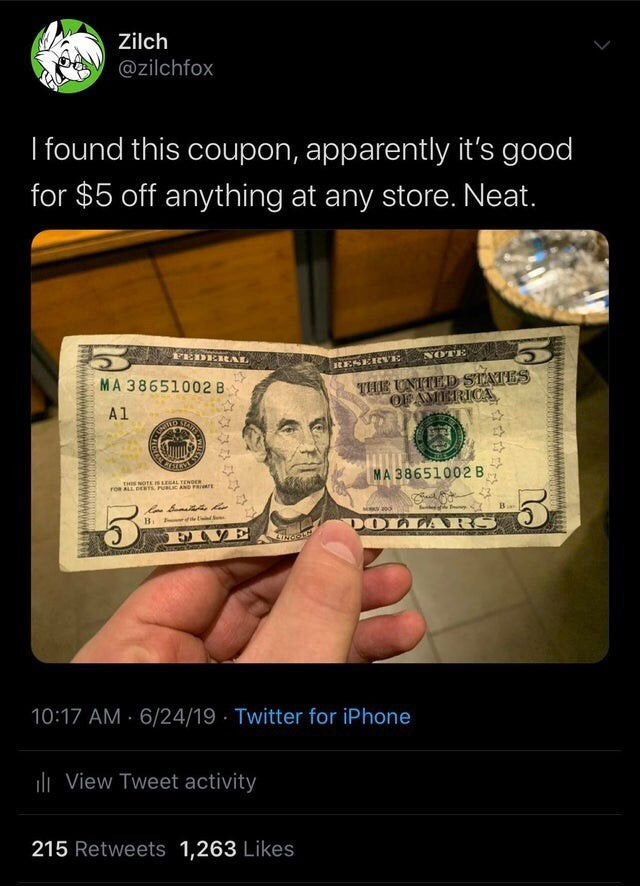Screen dimensions: 640x886
Task: Open the five dollar bill photo
Action: tap(320, 446)
